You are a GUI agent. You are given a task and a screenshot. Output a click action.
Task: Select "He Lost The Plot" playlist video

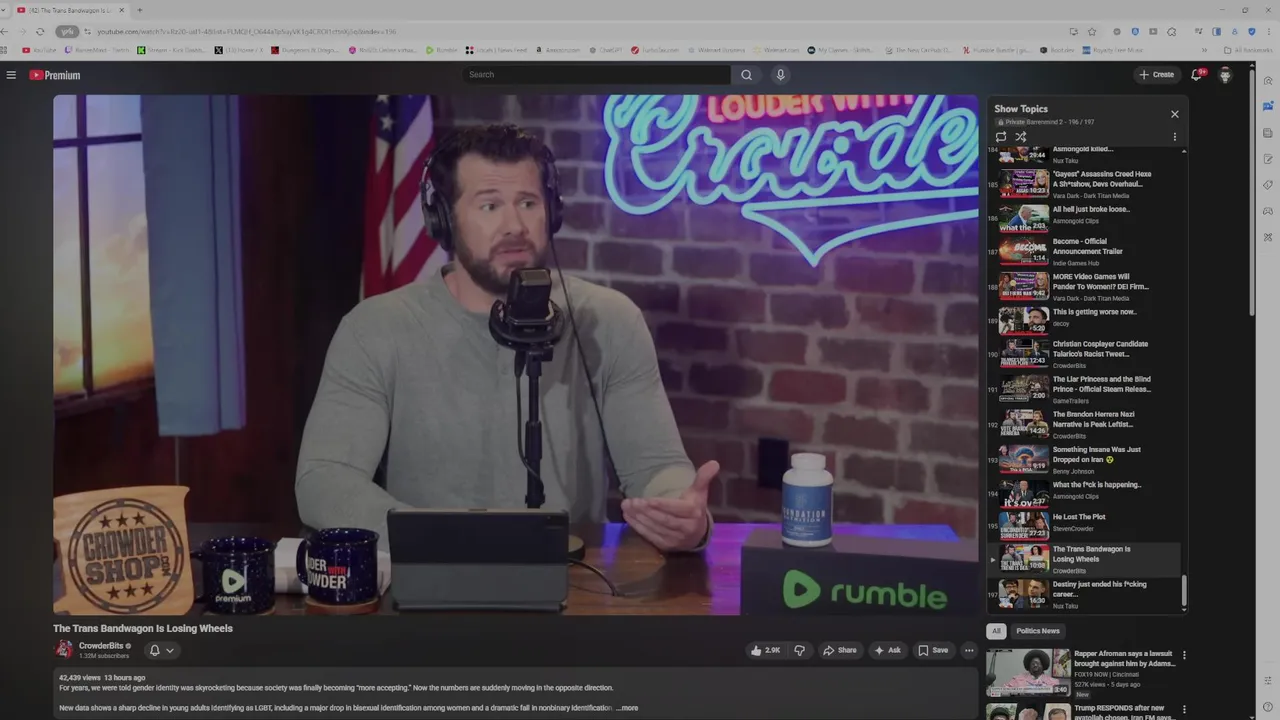tap(1085, 524)
